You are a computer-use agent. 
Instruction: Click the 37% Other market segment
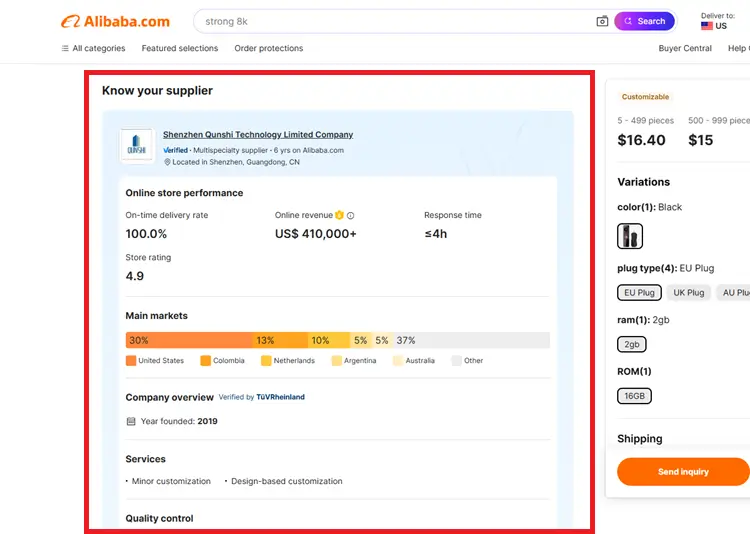coord(471,340)
